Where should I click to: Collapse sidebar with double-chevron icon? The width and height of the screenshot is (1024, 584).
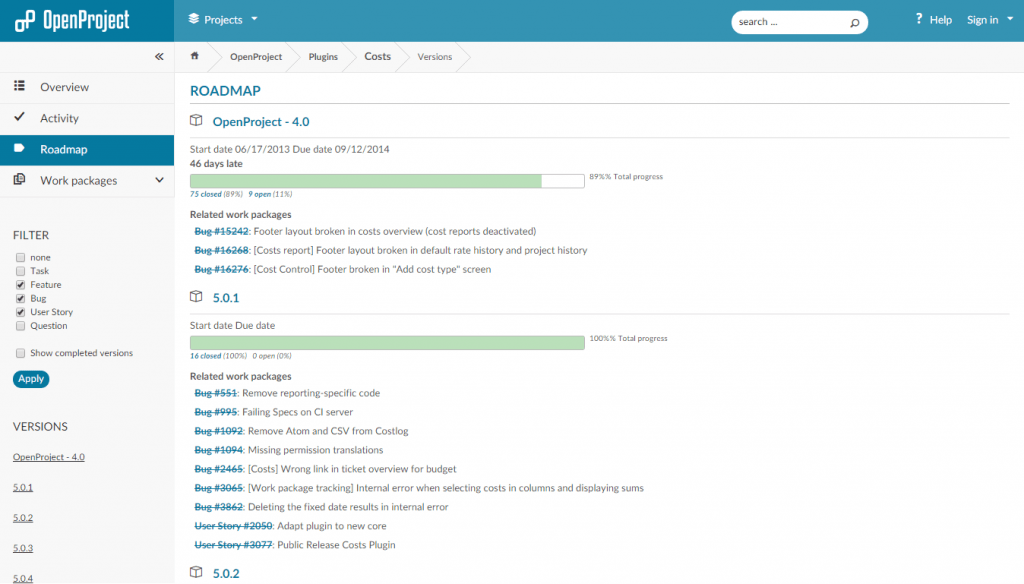click(159, 57)
